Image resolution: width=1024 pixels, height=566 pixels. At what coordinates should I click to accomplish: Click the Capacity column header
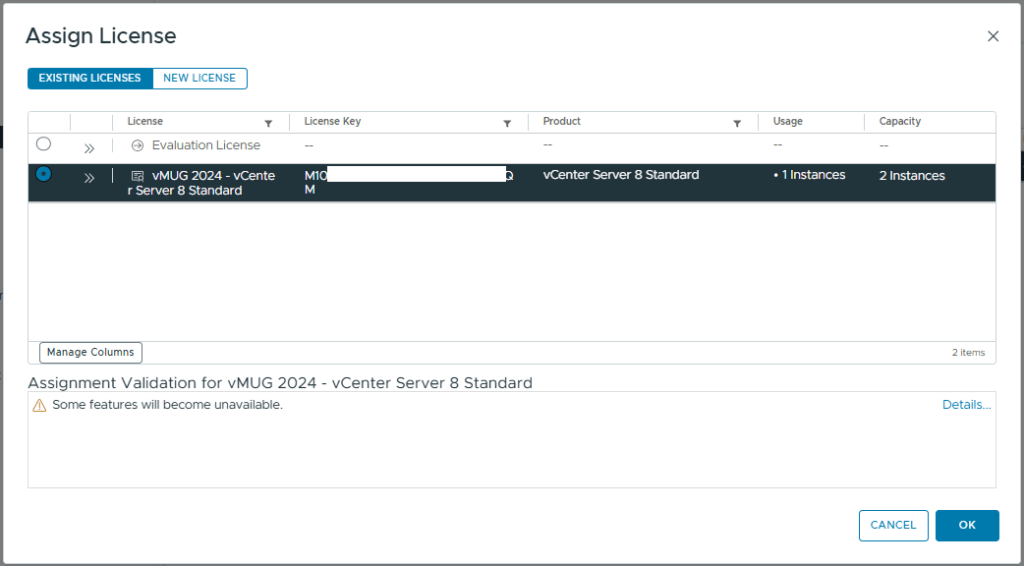click(900, 122)
